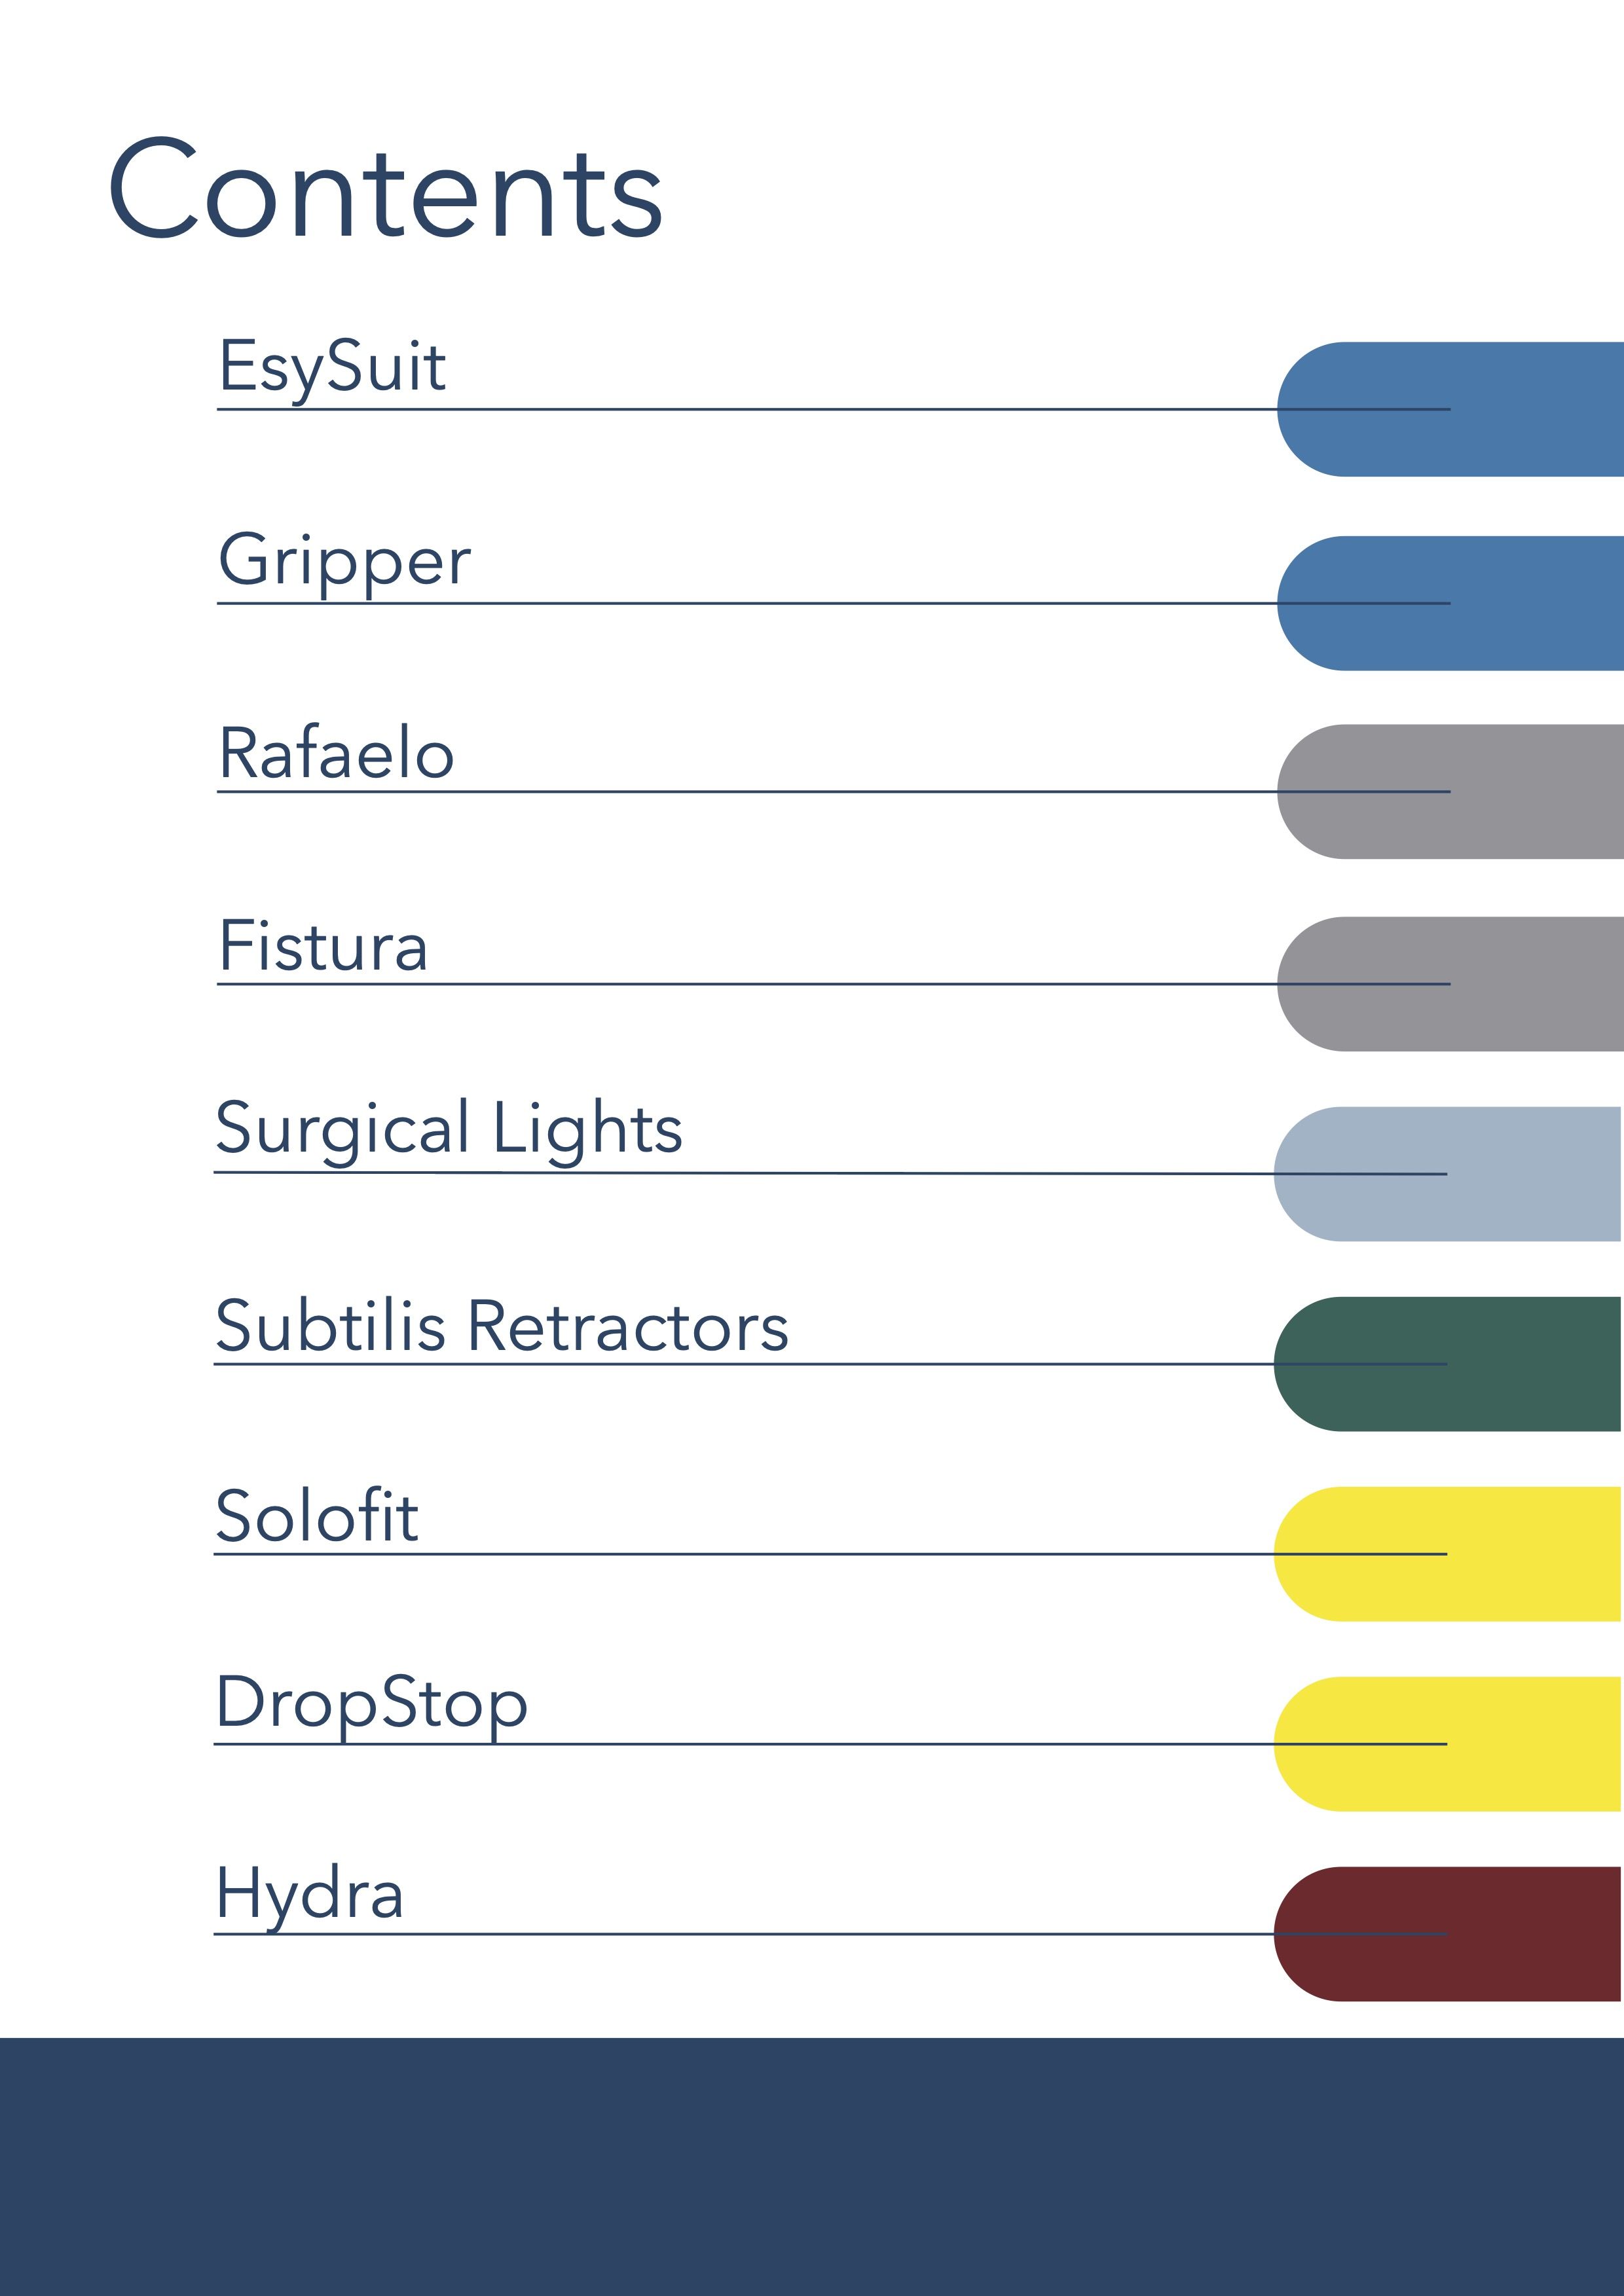Image resolution: width=1624 pixels, height=2296 pixels.
Task: Select the Hydra entry
Action: point(310,1896)
